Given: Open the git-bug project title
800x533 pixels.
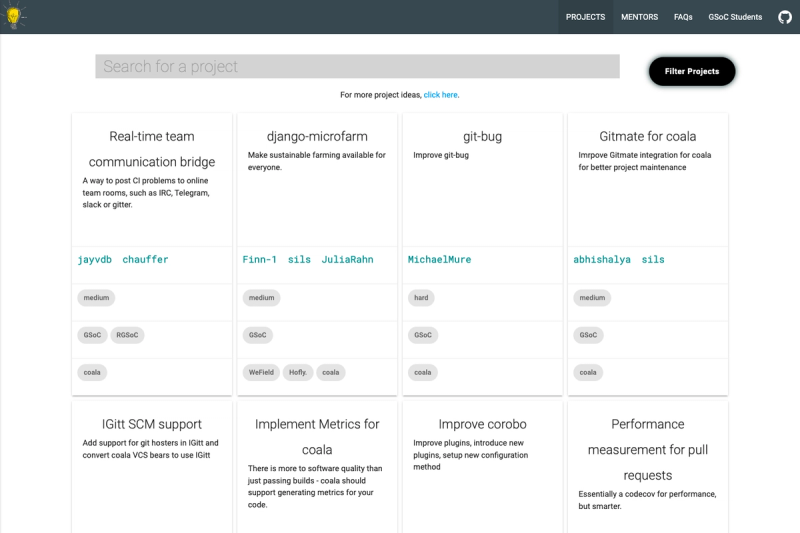Looking at the screenshot, I should click(x=482, y=136).
